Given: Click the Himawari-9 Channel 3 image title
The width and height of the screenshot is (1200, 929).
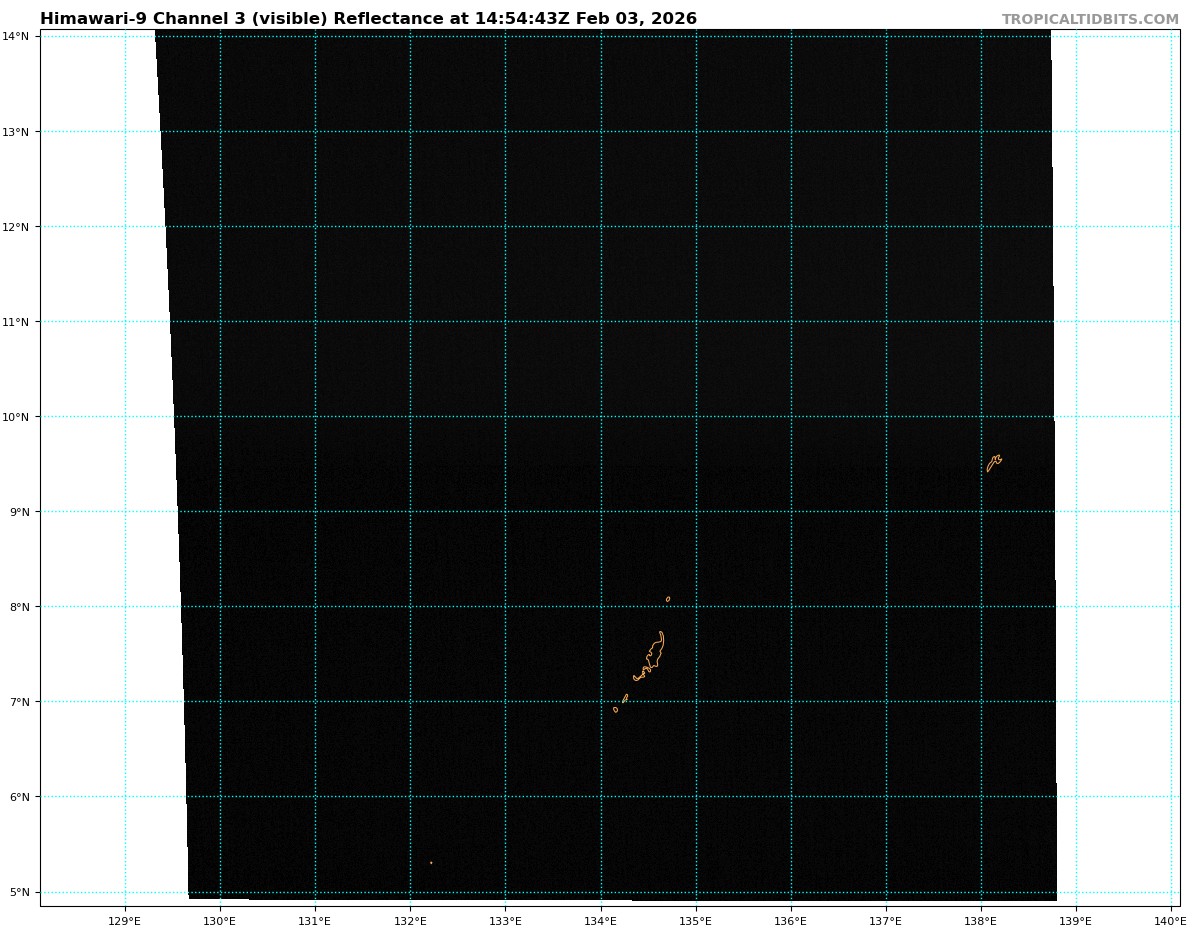Looking at the screenshot, I should coord(368,19).
